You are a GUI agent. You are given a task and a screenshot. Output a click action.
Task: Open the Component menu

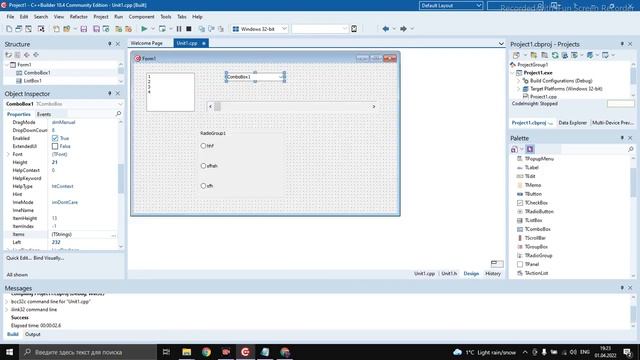(x=141, y=17)
